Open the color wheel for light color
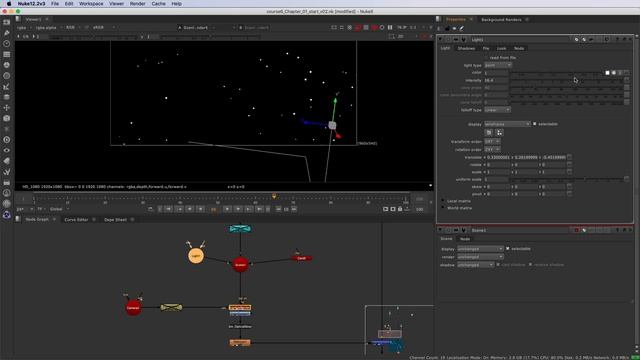 [x=614, y=73]
